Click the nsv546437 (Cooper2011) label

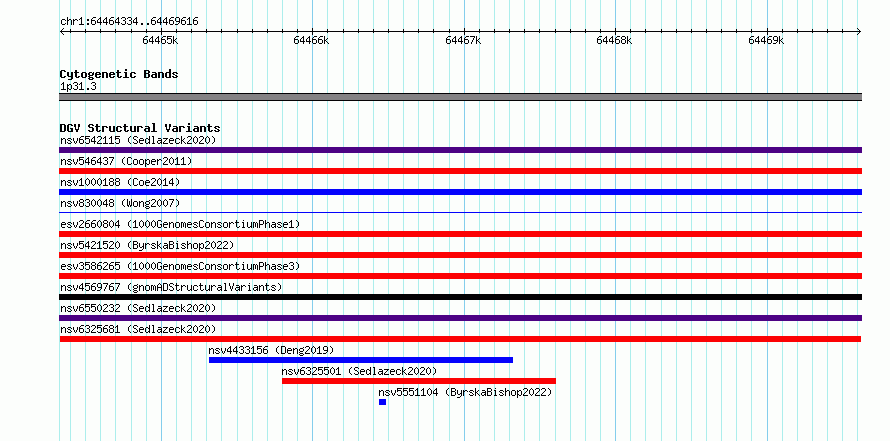click(x=126, y=161)
